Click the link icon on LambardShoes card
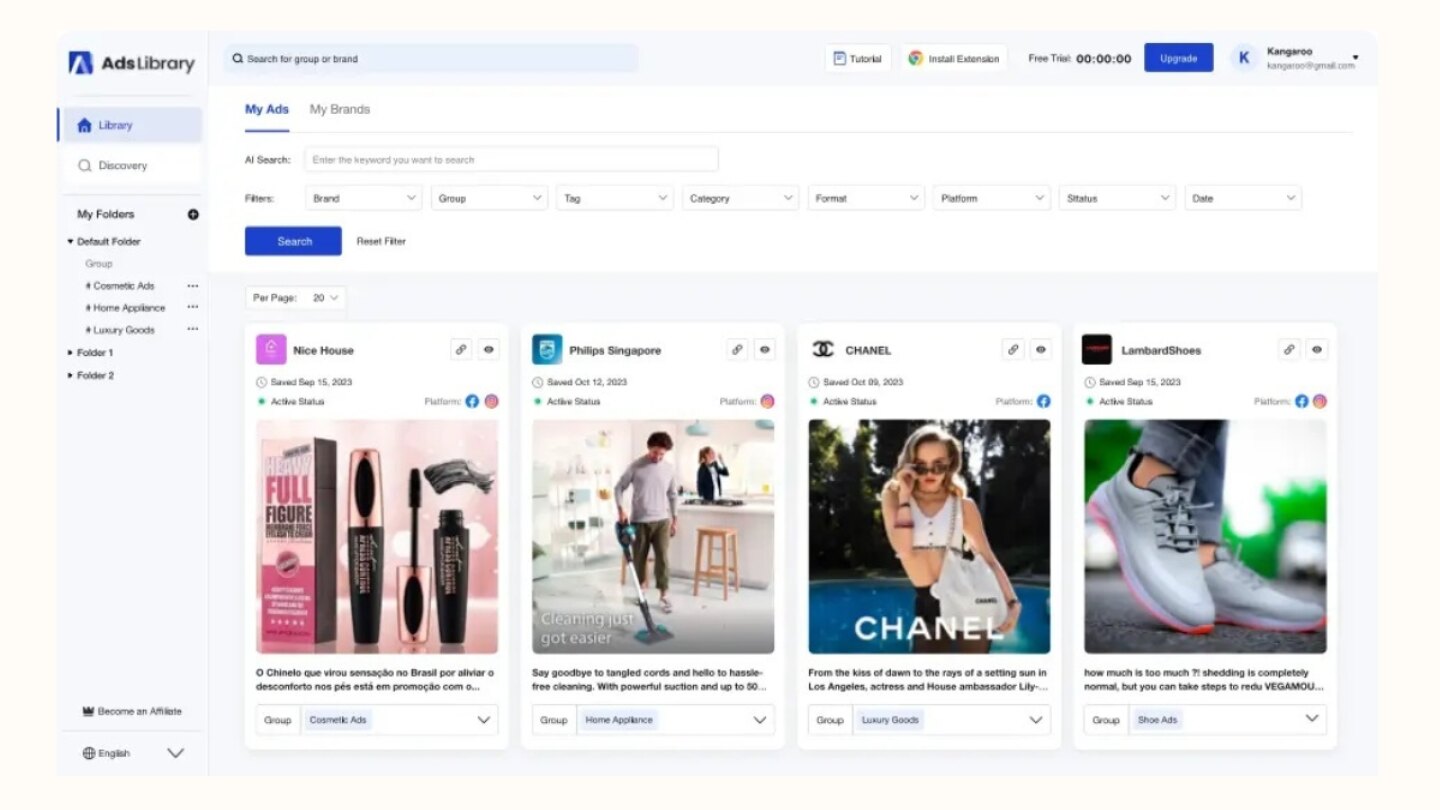The height and width of the screenshot is (810, 1440). (1289, 349)
